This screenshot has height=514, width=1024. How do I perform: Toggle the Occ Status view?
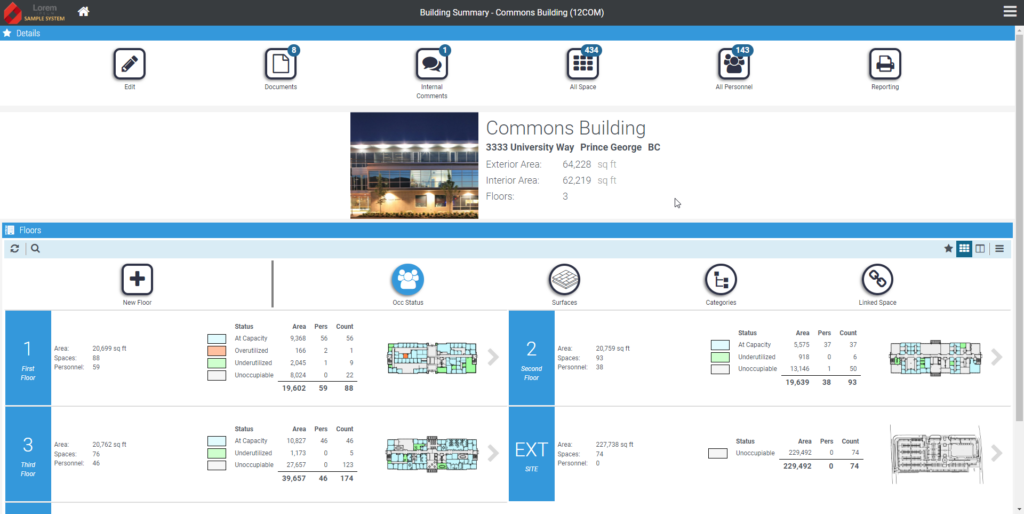coord(408,280)
